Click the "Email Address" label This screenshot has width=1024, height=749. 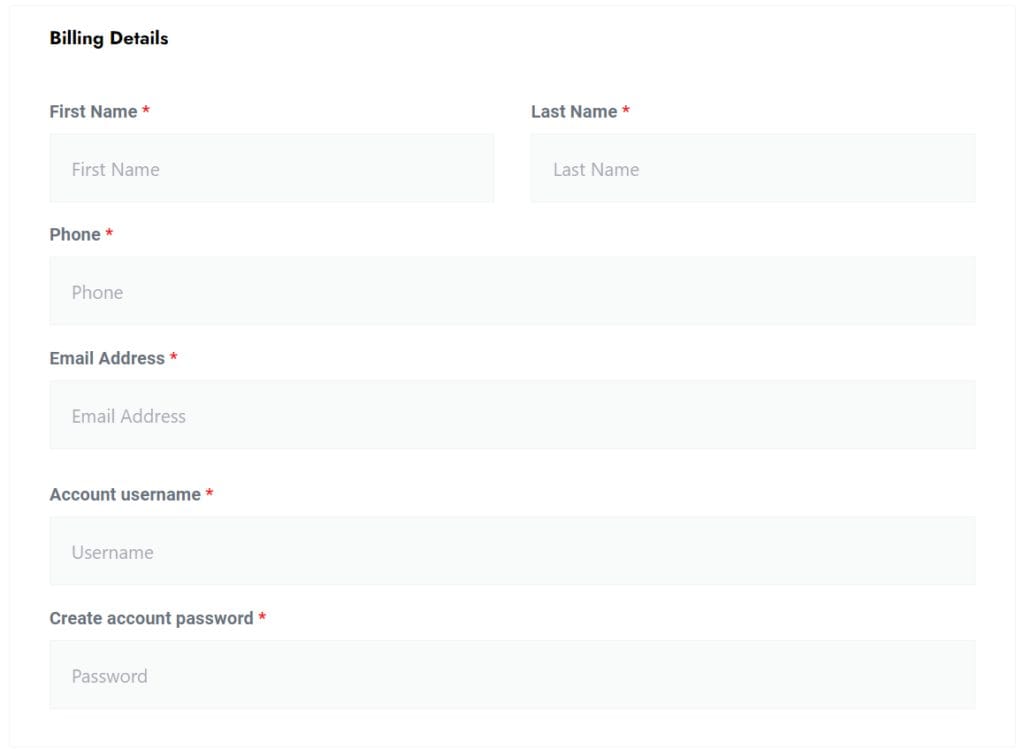coord(107,358)
